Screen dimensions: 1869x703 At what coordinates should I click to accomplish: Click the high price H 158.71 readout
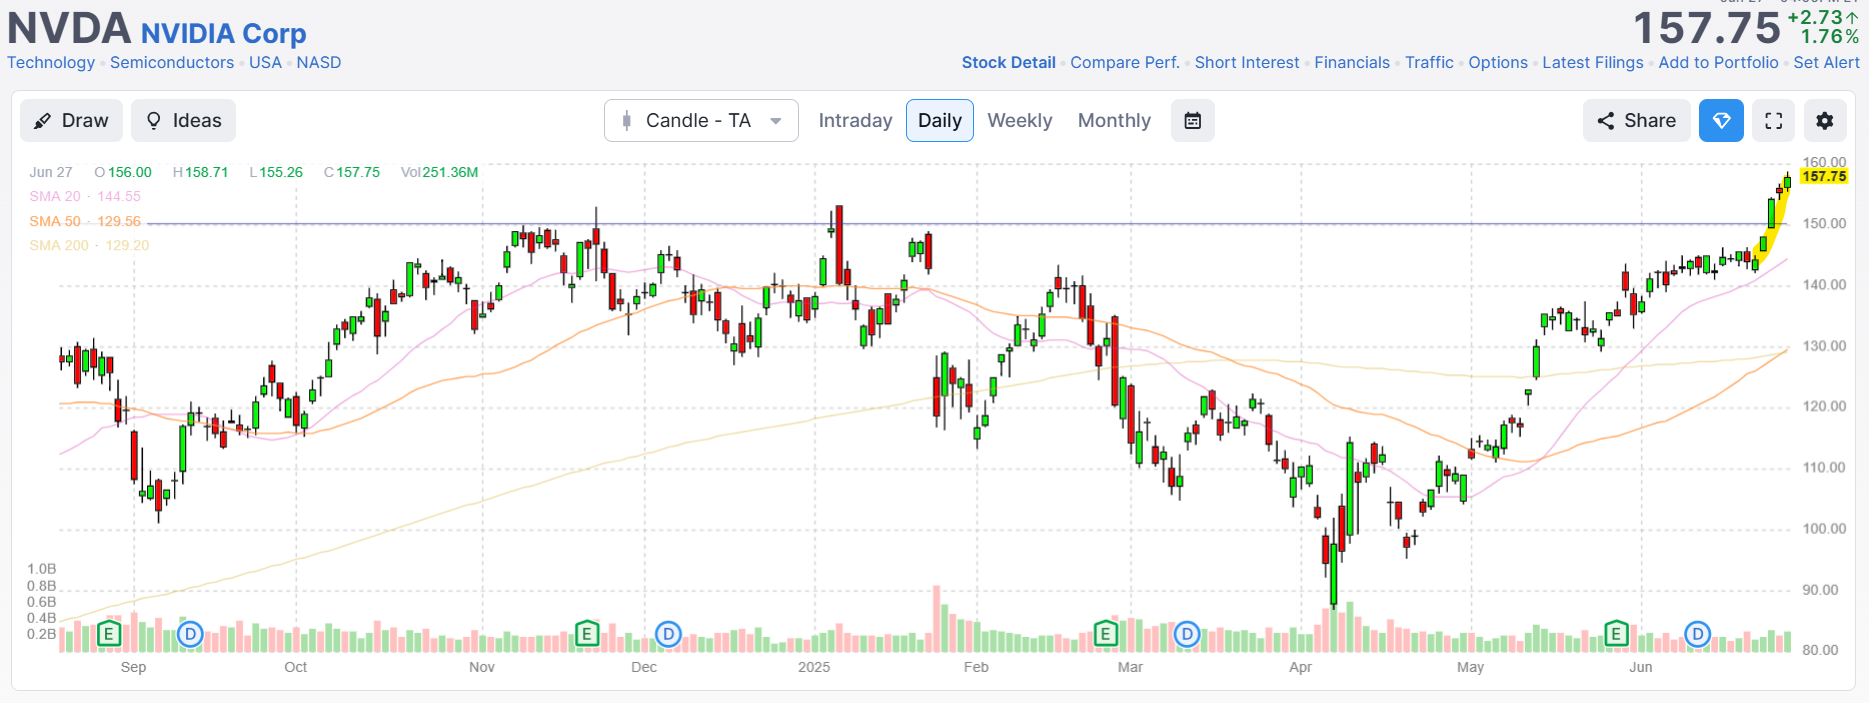(x=201, y=172)
